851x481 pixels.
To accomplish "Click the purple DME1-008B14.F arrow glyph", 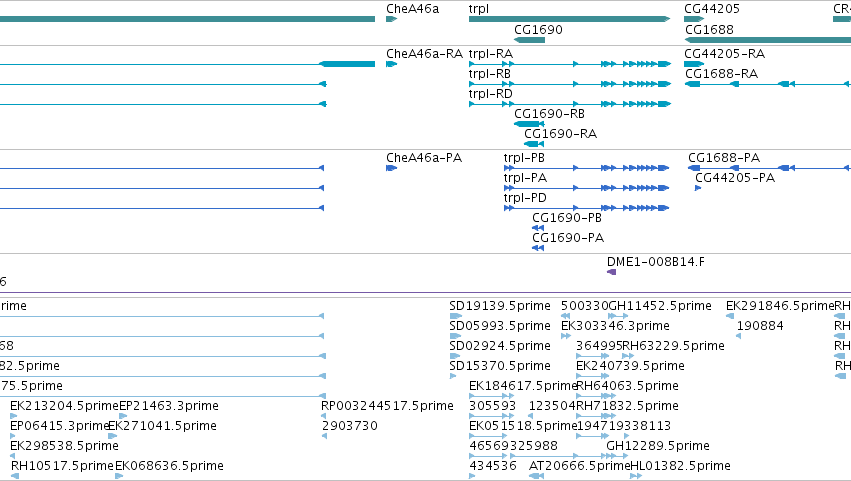I will click(611, 272).
